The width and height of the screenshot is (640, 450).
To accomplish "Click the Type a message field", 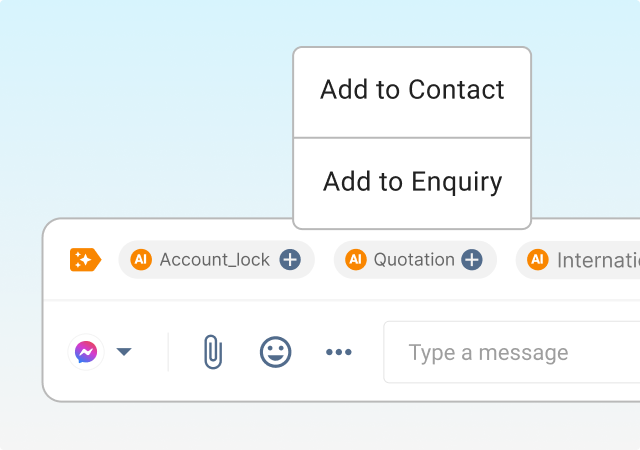I will coord(510,352).
